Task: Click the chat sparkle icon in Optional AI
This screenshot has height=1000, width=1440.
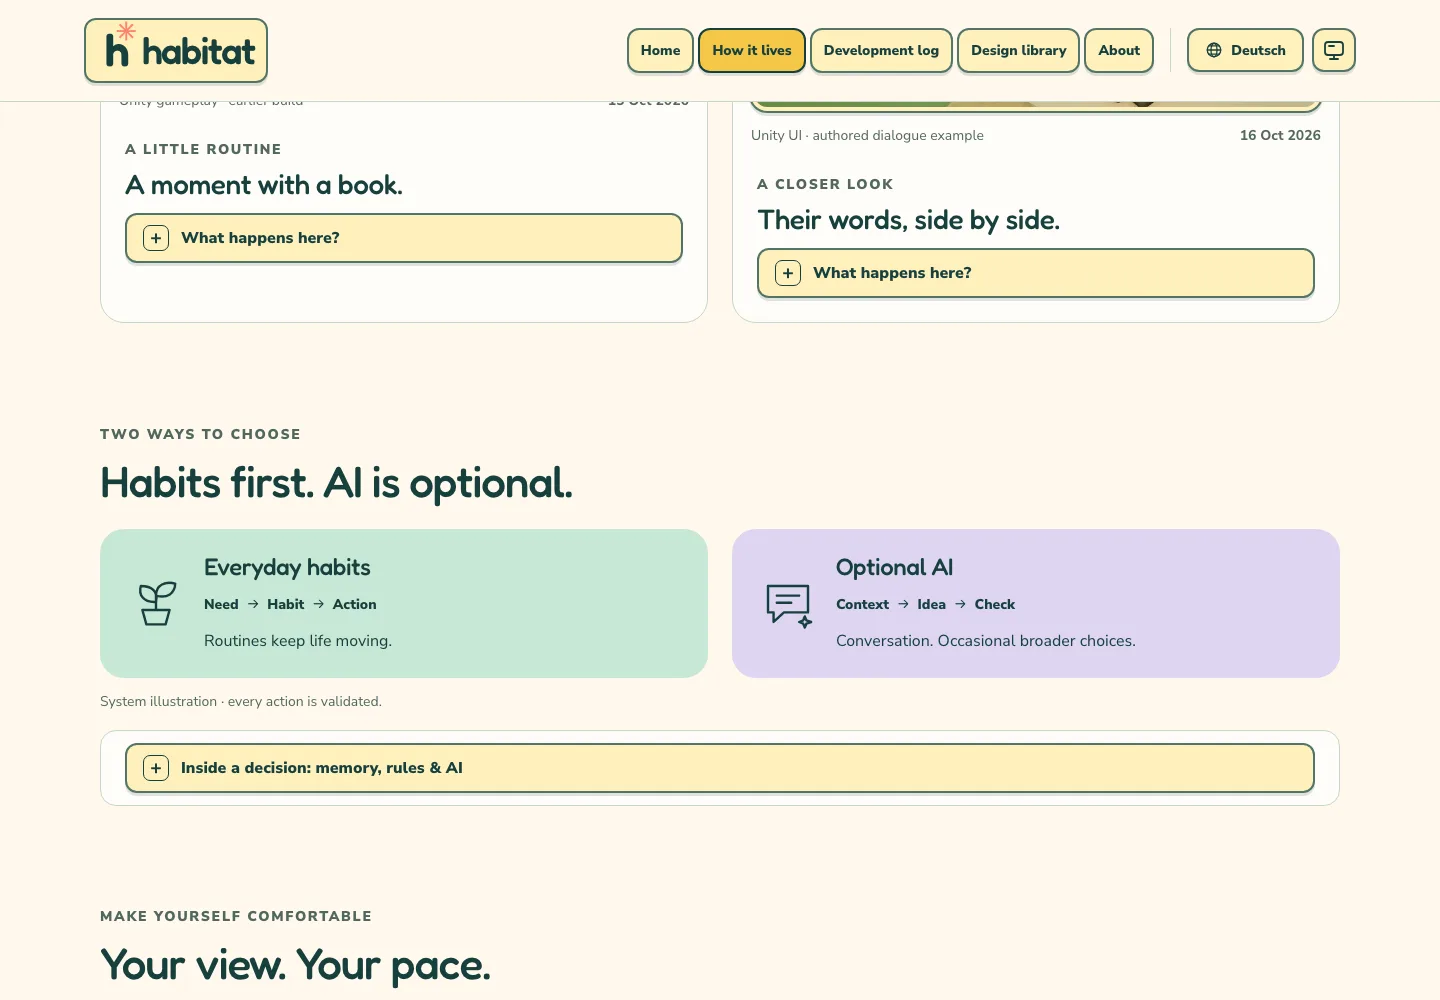Action: [789, 606]
